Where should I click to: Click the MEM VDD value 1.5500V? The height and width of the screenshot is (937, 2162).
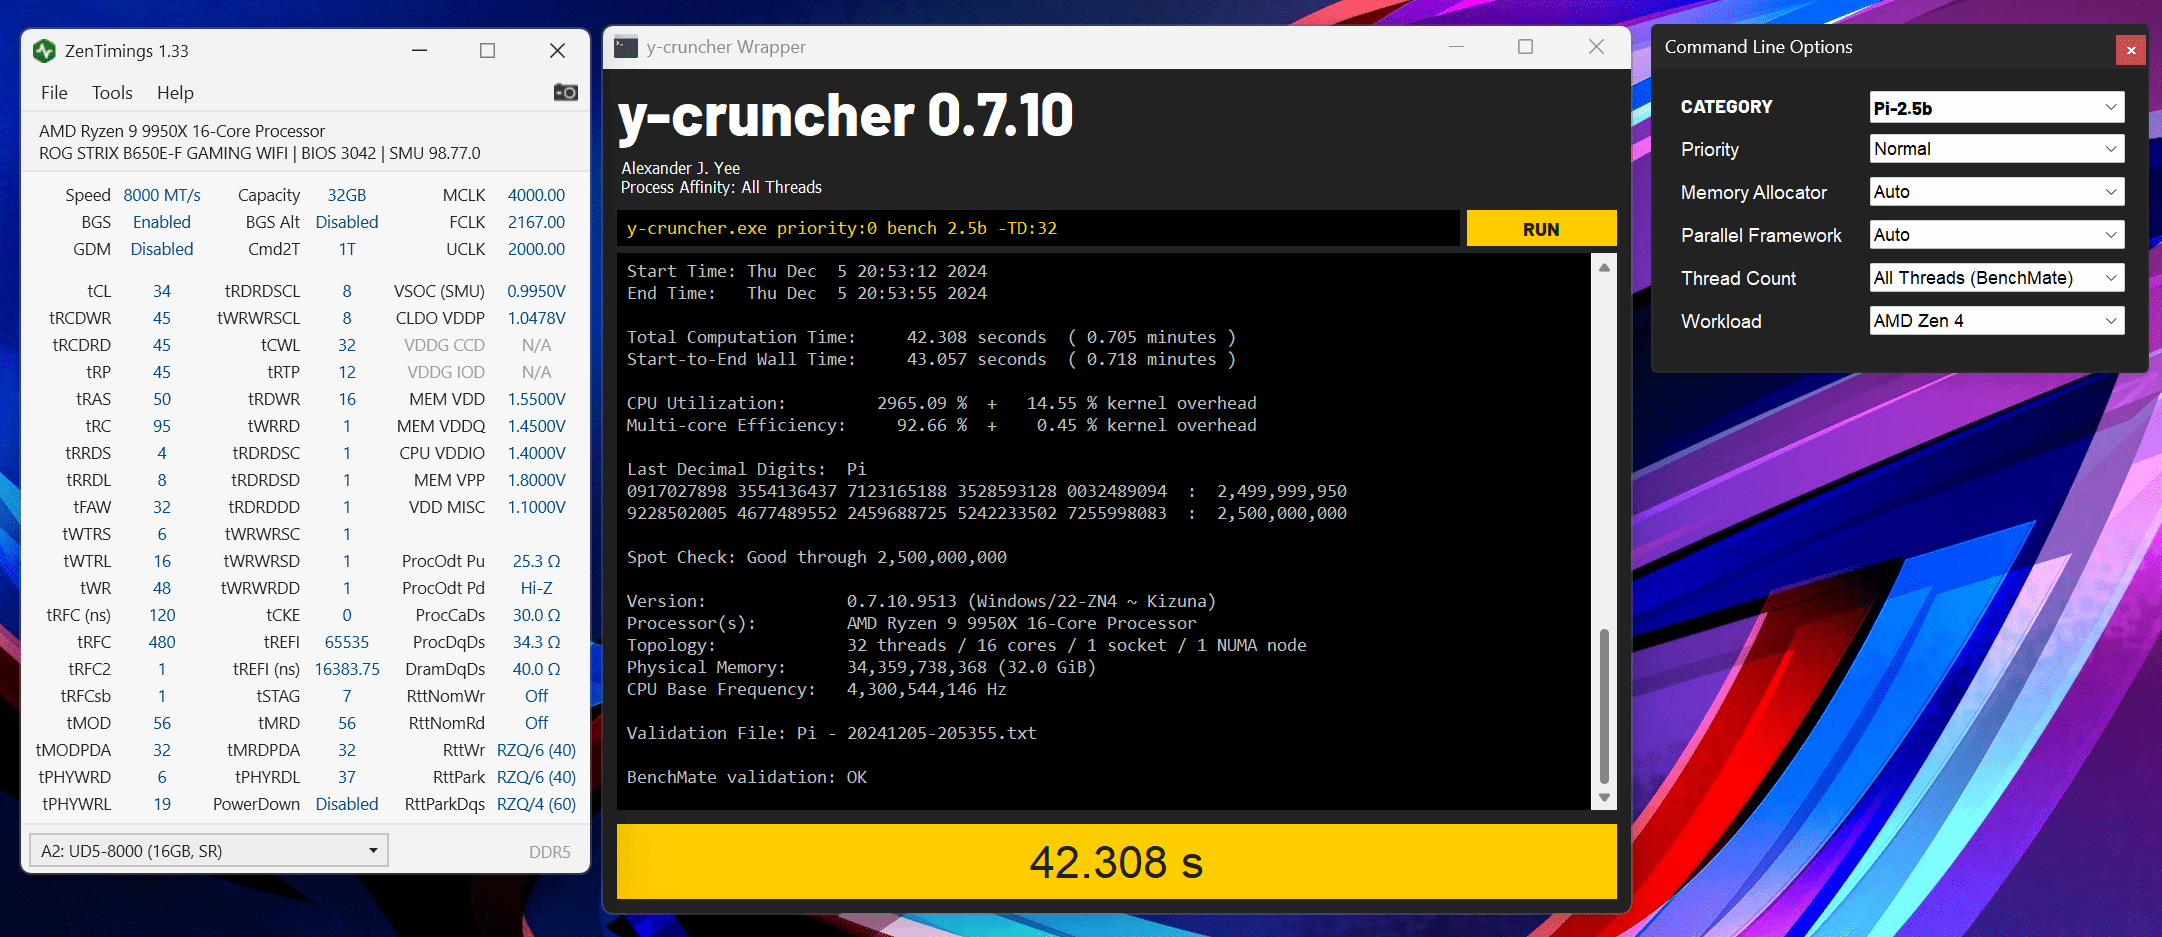(x=536, y=399)
